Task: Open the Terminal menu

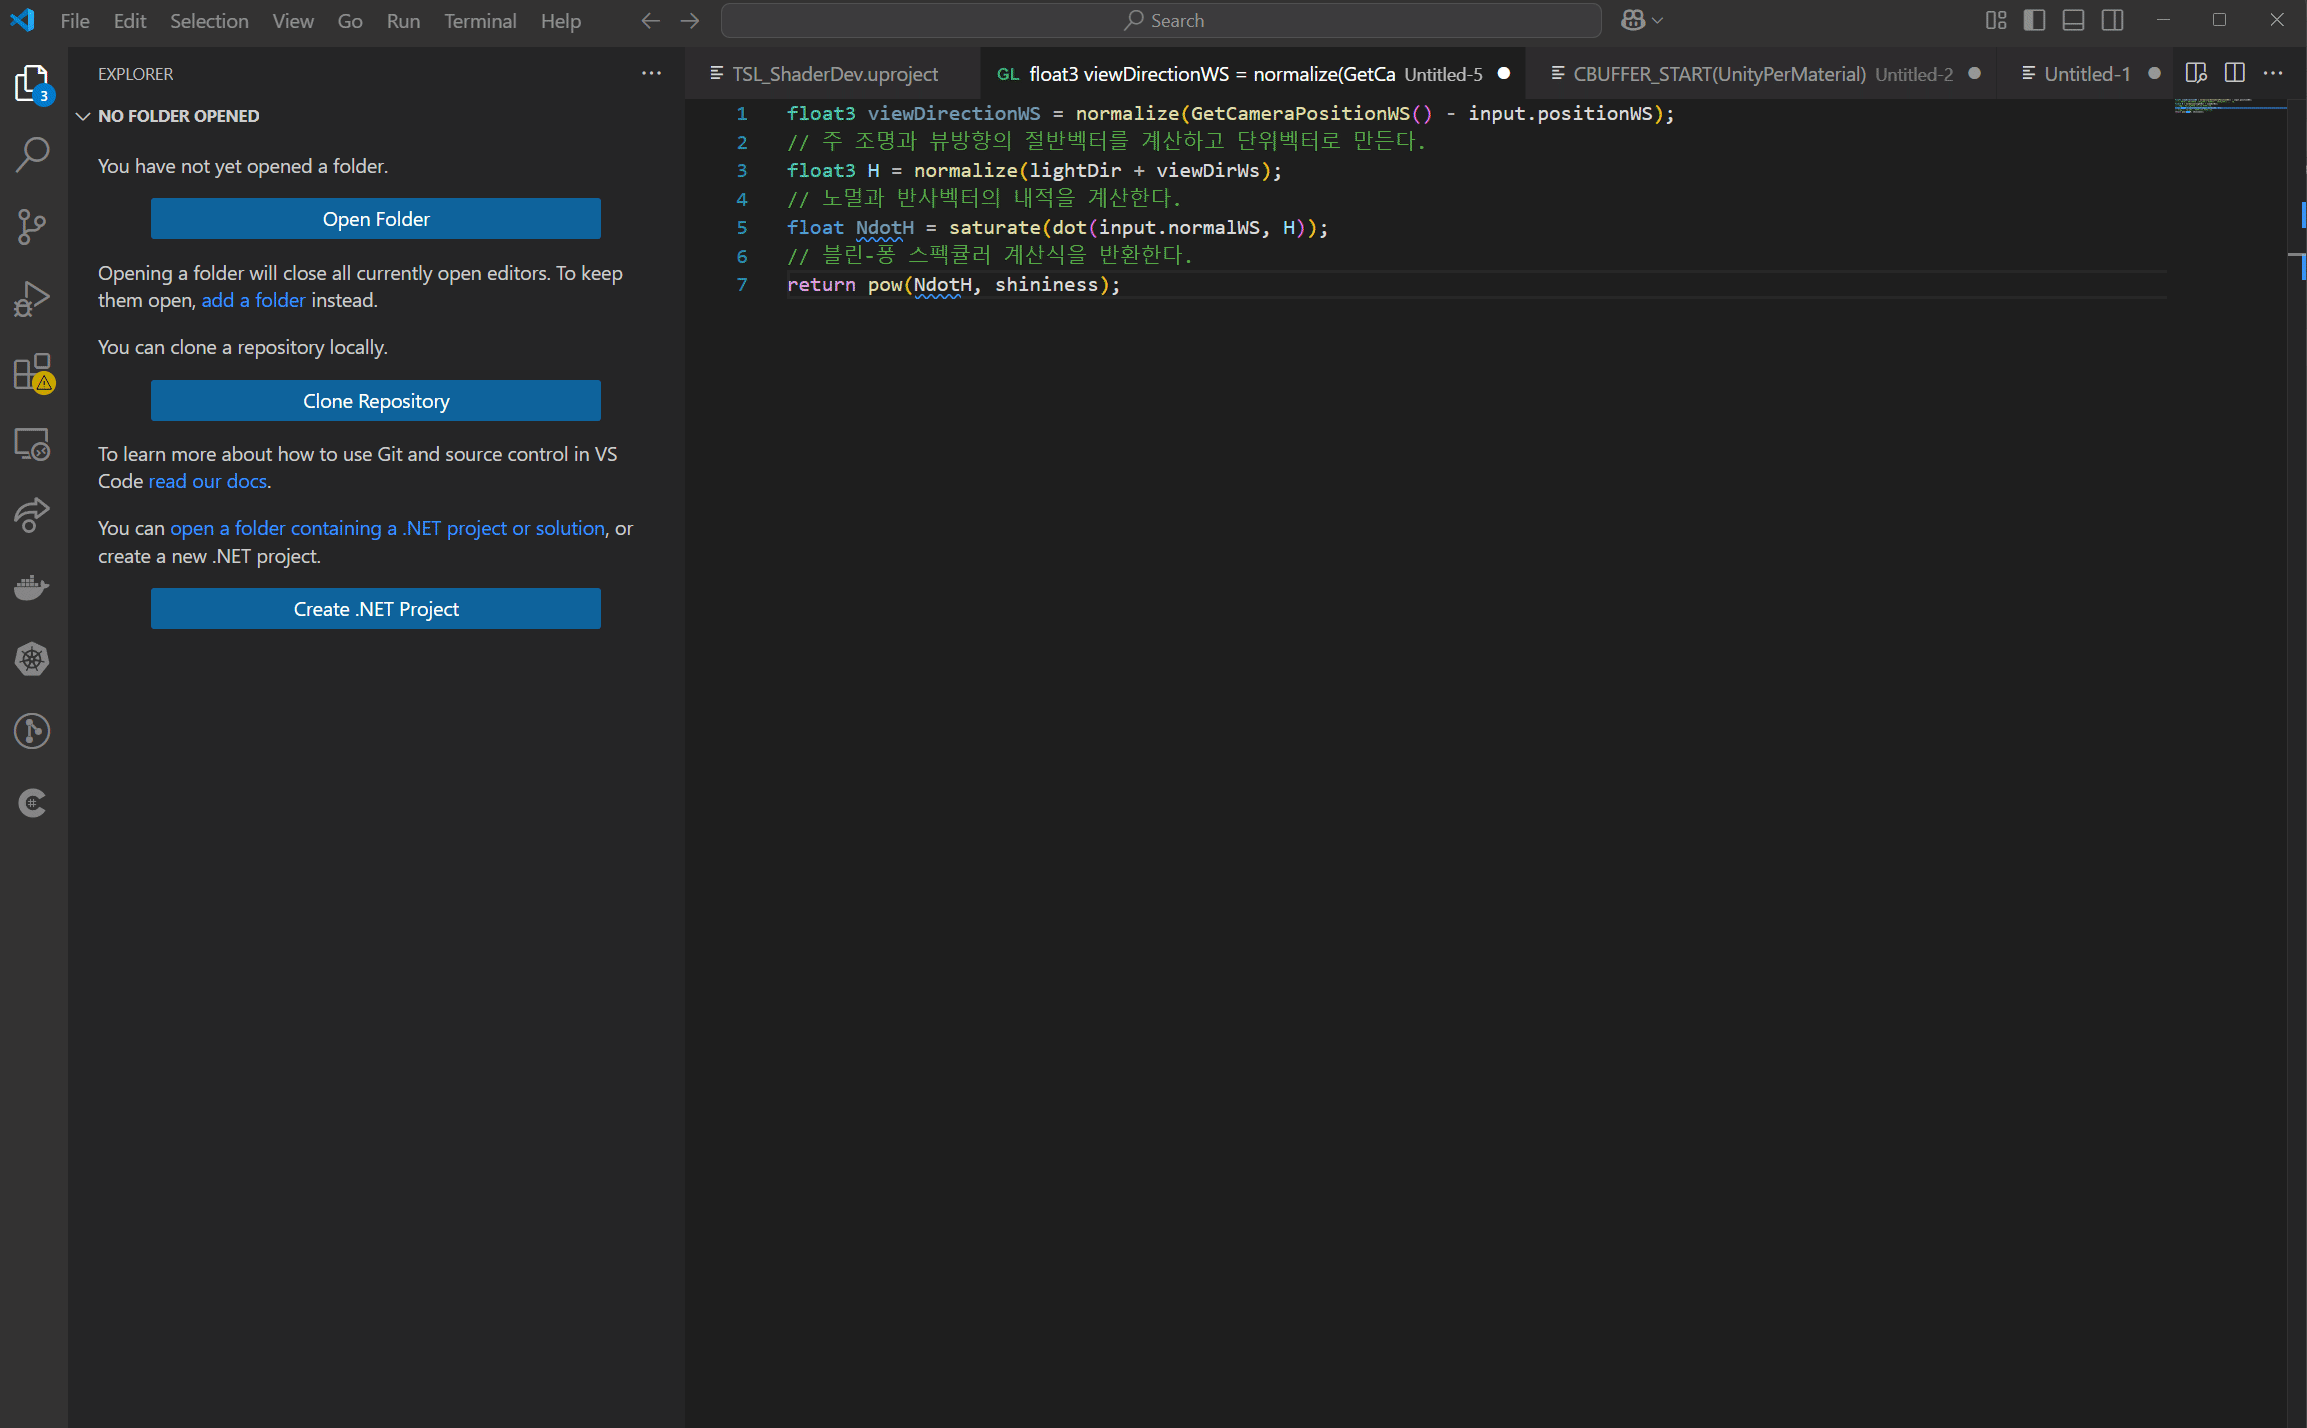Action: pos(480,20)
